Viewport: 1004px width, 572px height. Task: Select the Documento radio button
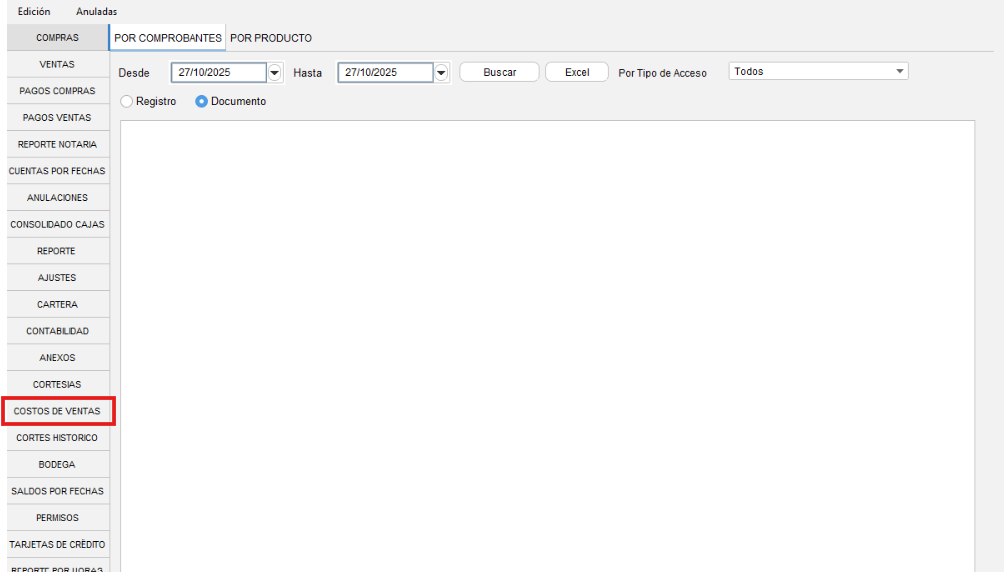pyautogui.click(x=201, y=102)
